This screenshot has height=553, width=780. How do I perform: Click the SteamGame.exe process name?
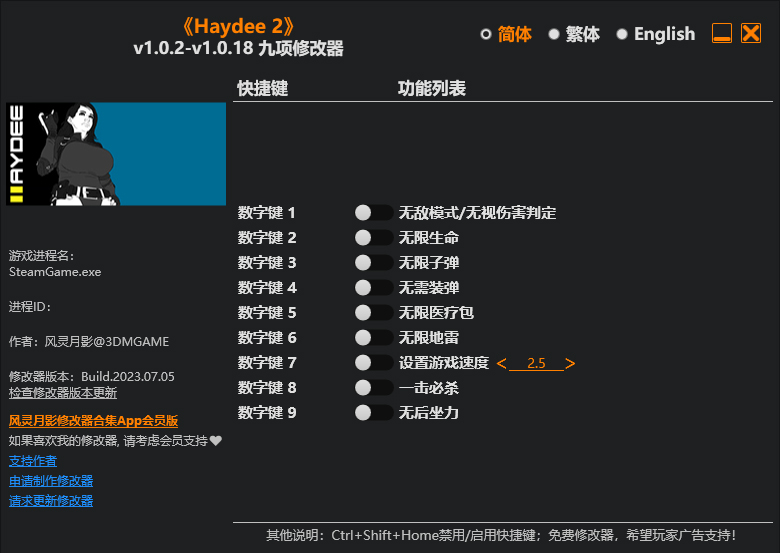click(55, 272)
